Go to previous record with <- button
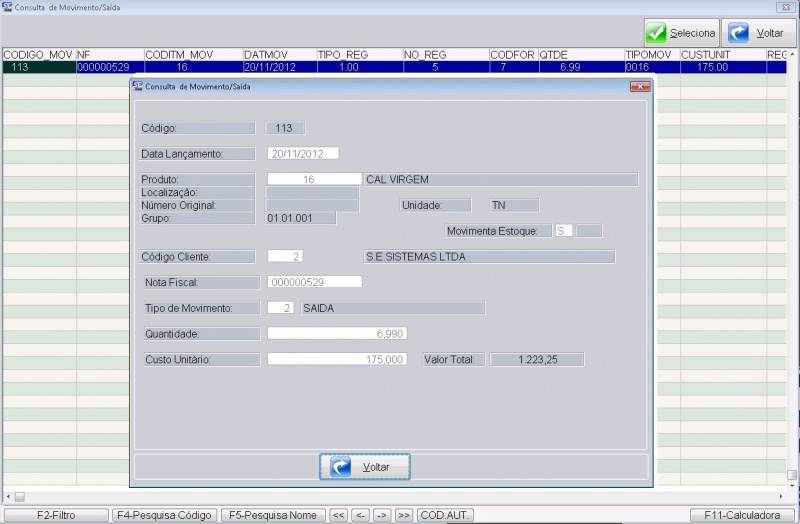800x524 pixels. click(x=361, y=515)
